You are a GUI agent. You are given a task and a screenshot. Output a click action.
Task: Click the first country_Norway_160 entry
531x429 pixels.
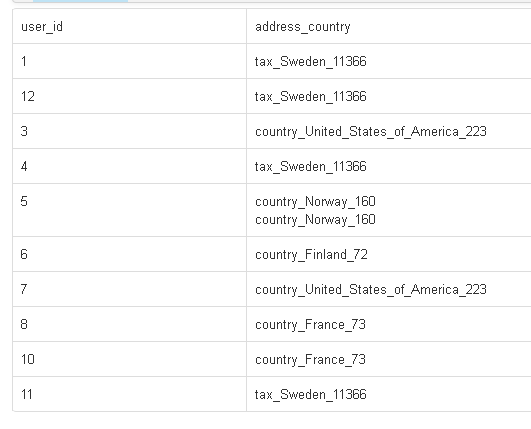pos(315,201)
